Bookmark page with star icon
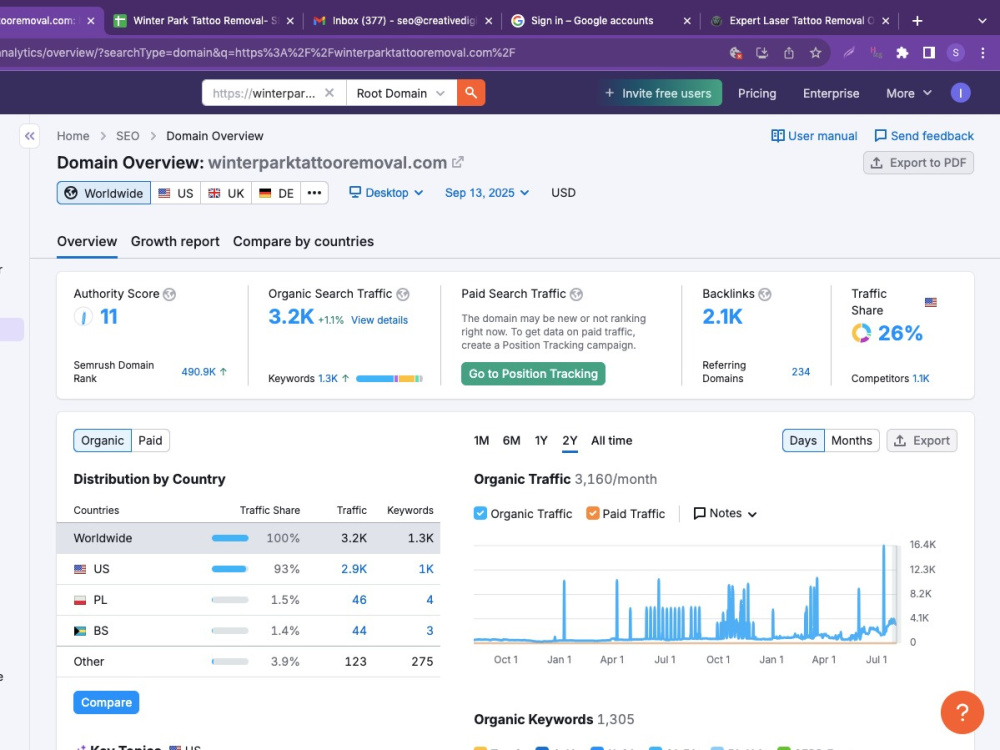Image resolution: width=1000 pixels, height=750 pixels. pos(815,53)
